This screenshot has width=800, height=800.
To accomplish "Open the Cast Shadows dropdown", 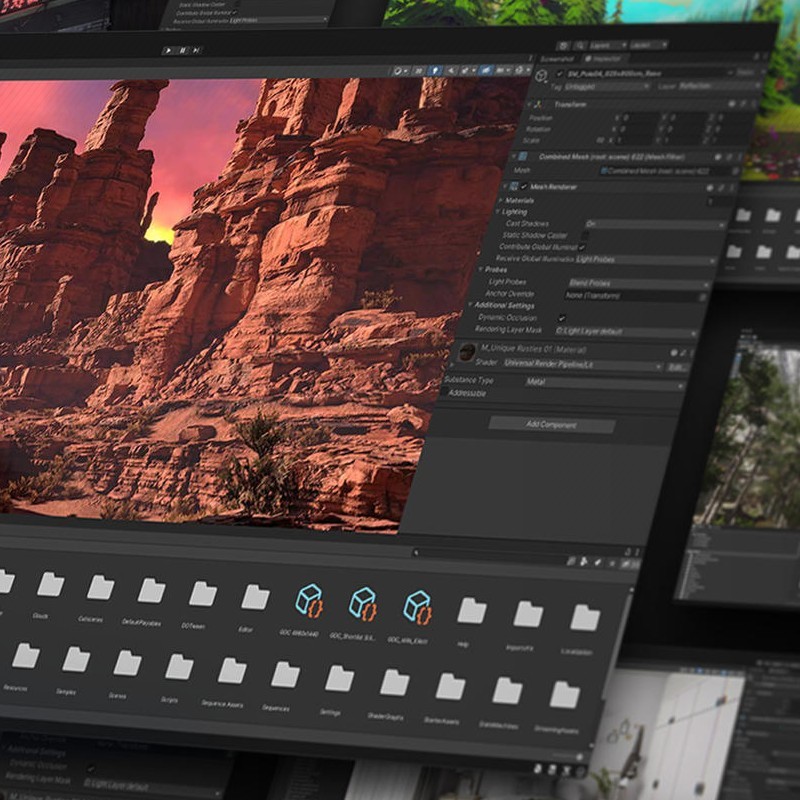I will (x=655, y=224).
